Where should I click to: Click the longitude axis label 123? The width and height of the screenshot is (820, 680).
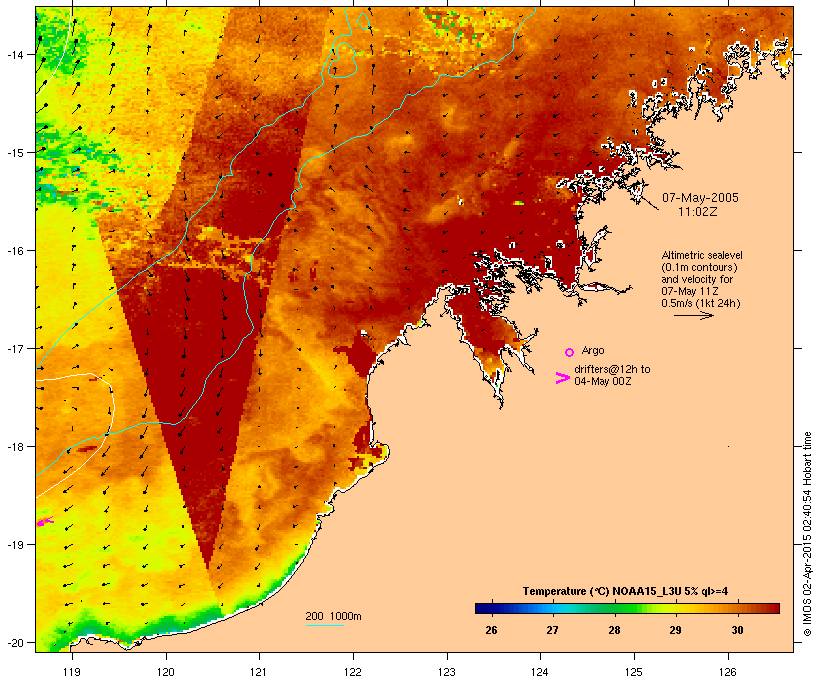pyautogui.click(x=447, y=672)
